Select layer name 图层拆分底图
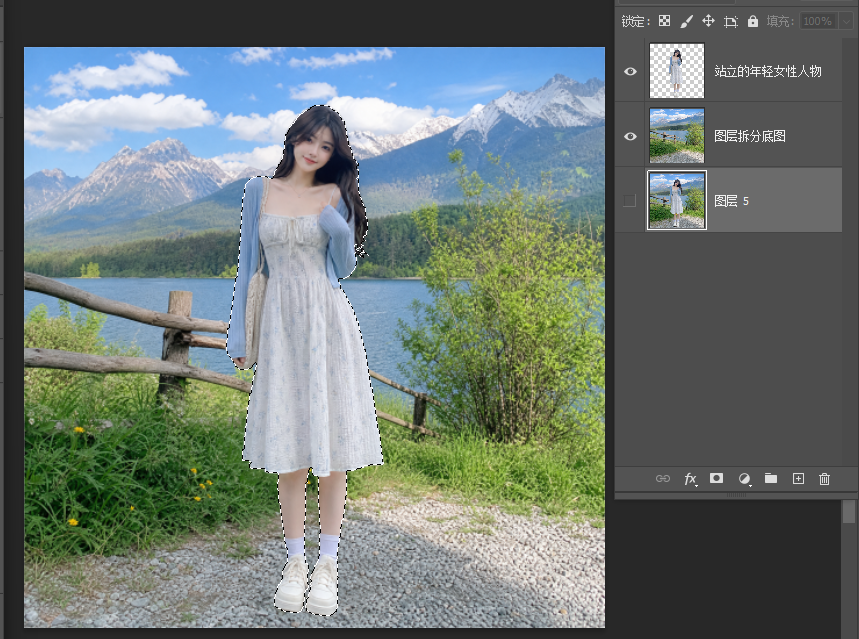The height and width of the screenshot is (639, 859). pyautogui.click(x=750, y=136)
